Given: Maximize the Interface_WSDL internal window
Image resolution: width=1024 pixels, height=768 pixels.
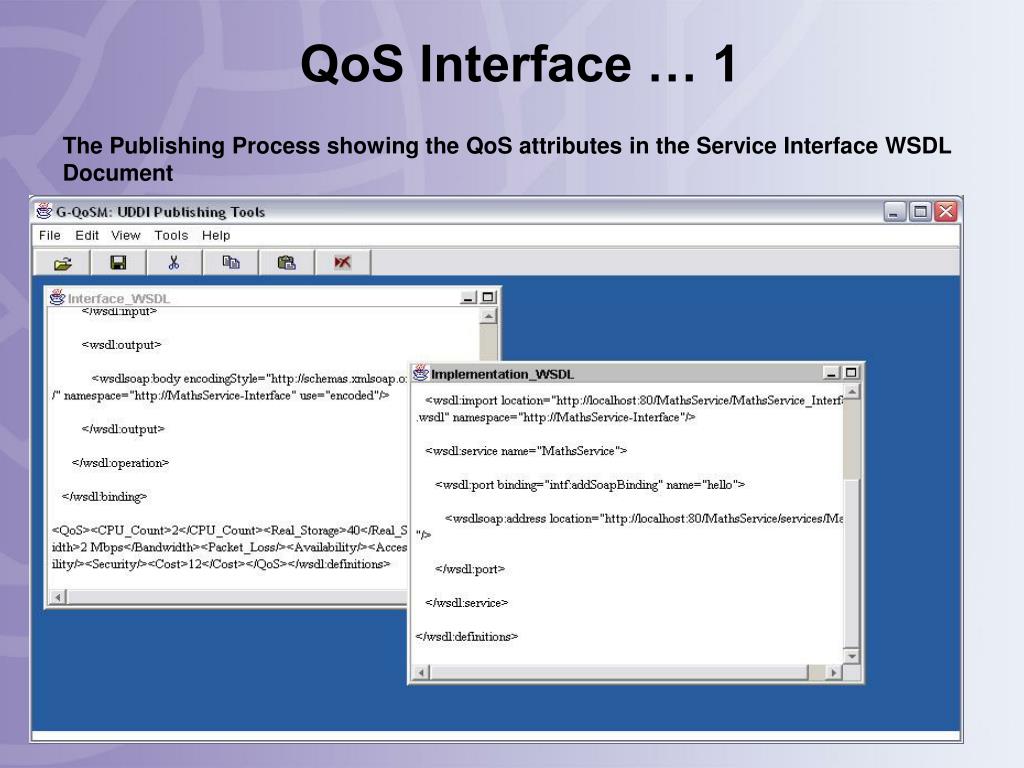Looking at the screenshot, I should tap(488, 298).
